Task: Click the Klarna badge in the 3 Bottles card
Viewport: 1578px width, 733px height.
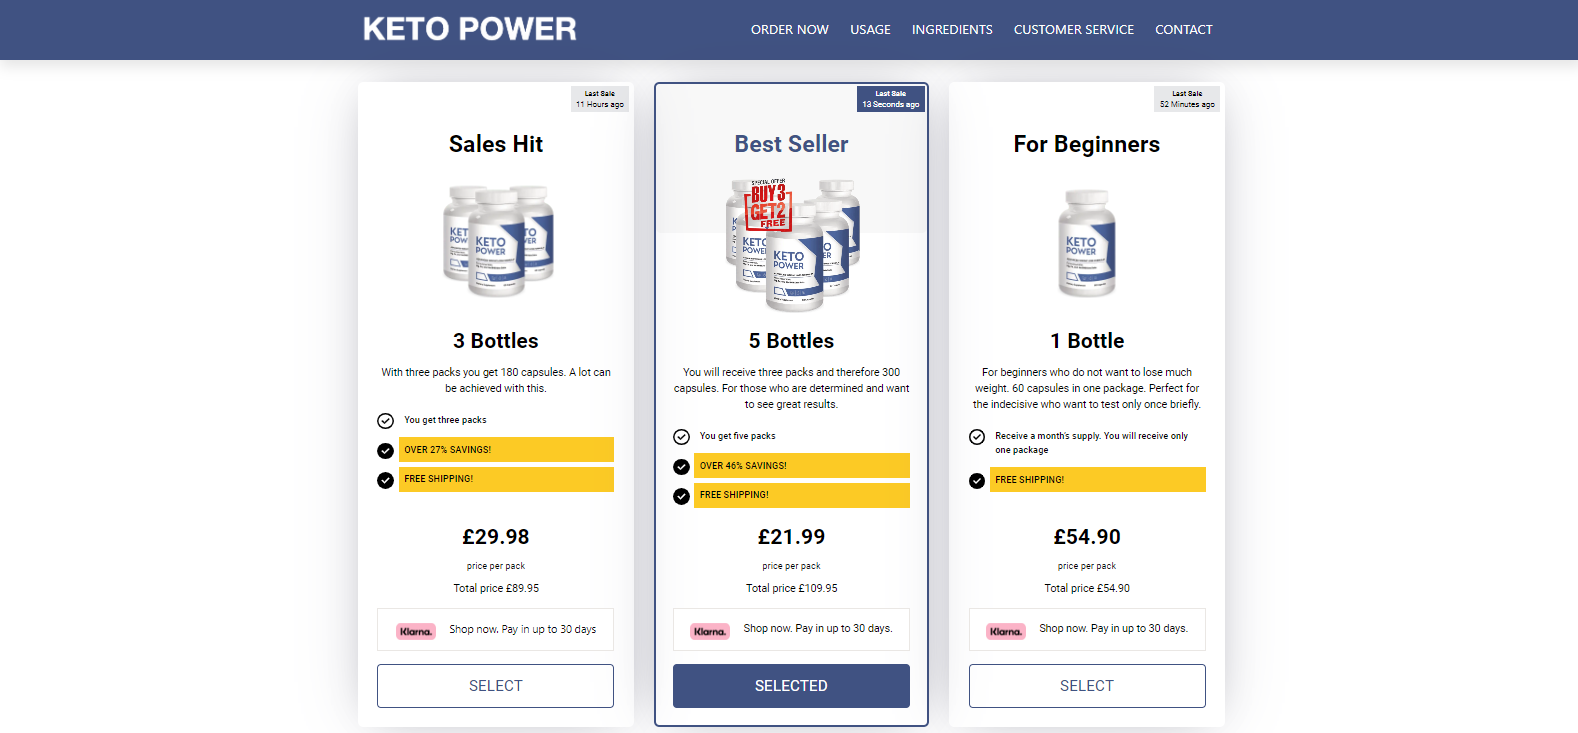Action: 416,631
